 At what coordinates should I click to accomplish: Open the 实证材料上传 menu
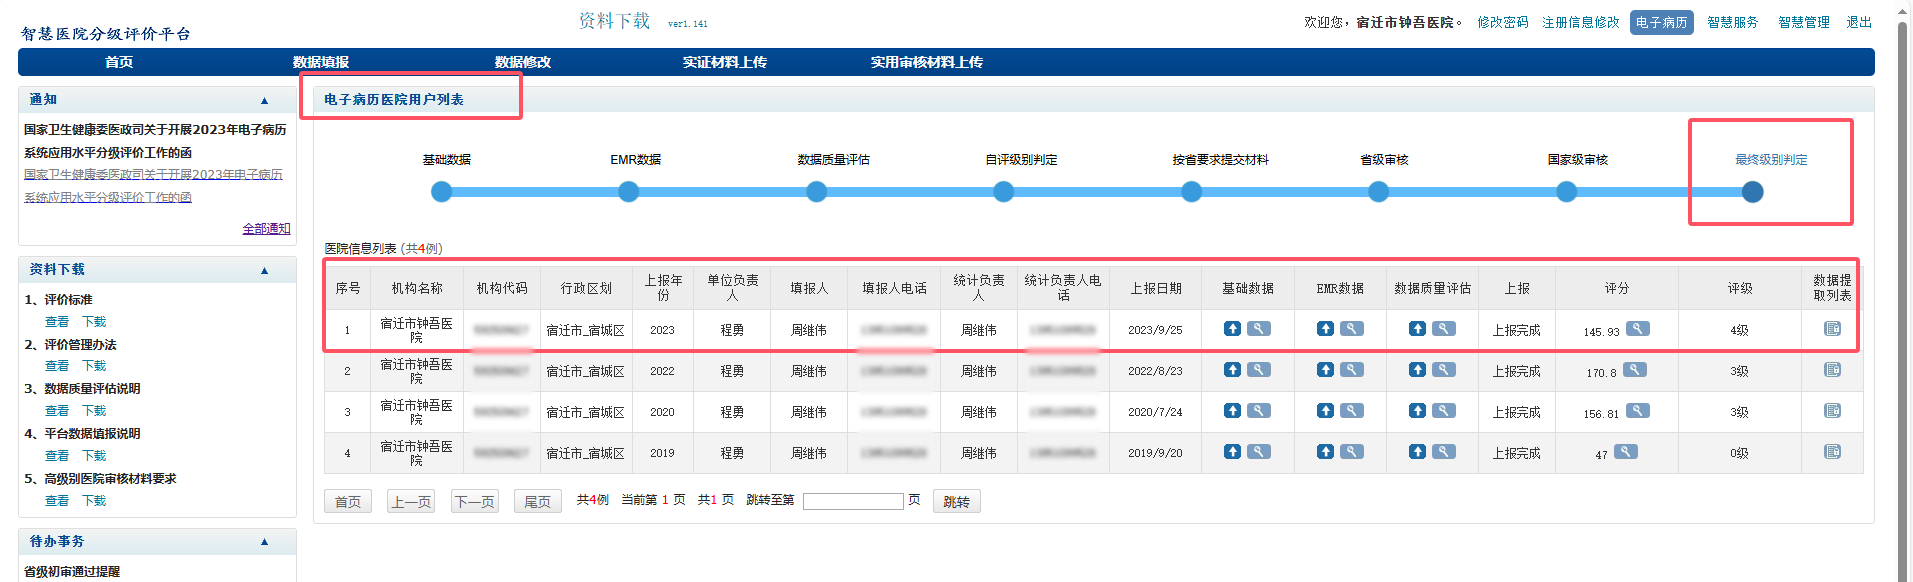click(x=724, y=62)
